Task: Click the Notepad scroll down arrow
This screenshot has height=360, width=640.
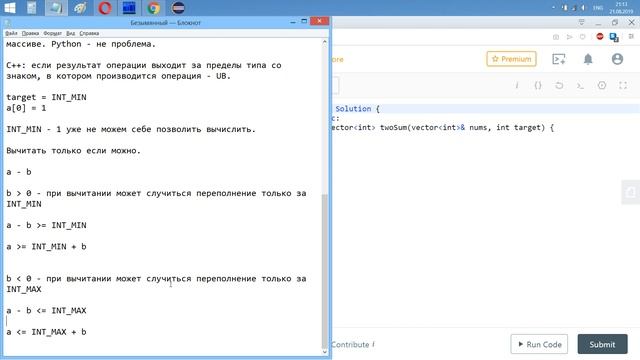Action: [x=324, y=351]
